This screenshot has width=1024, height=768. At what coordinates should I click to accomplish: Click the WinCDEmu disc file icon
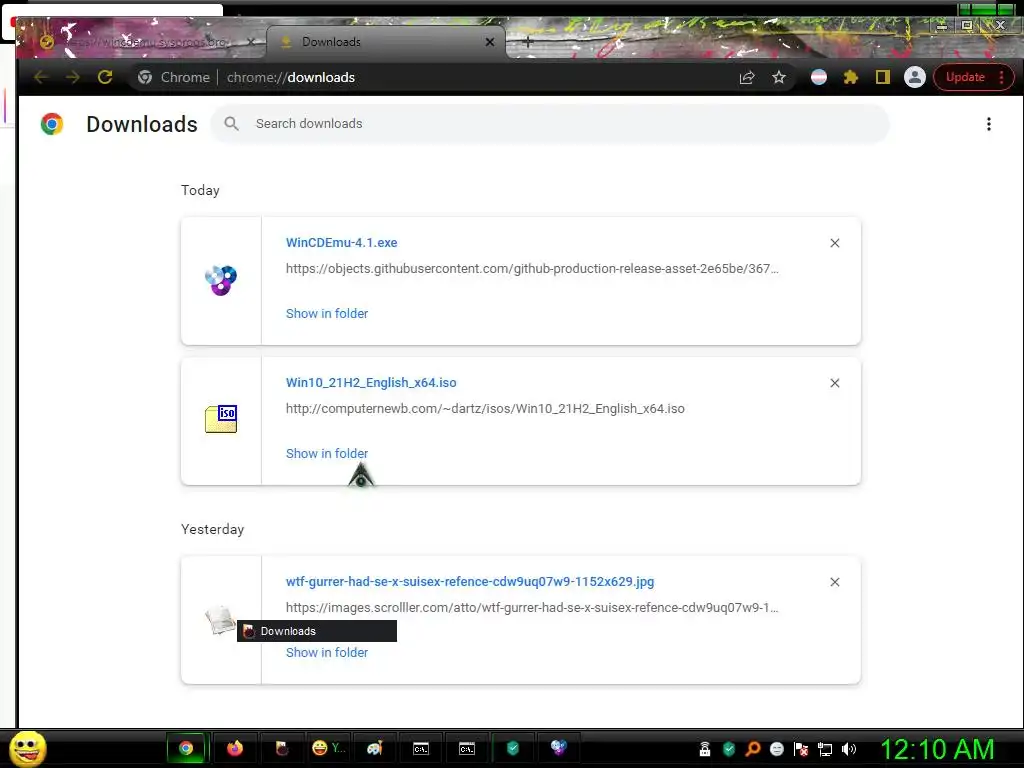point(221,281)
